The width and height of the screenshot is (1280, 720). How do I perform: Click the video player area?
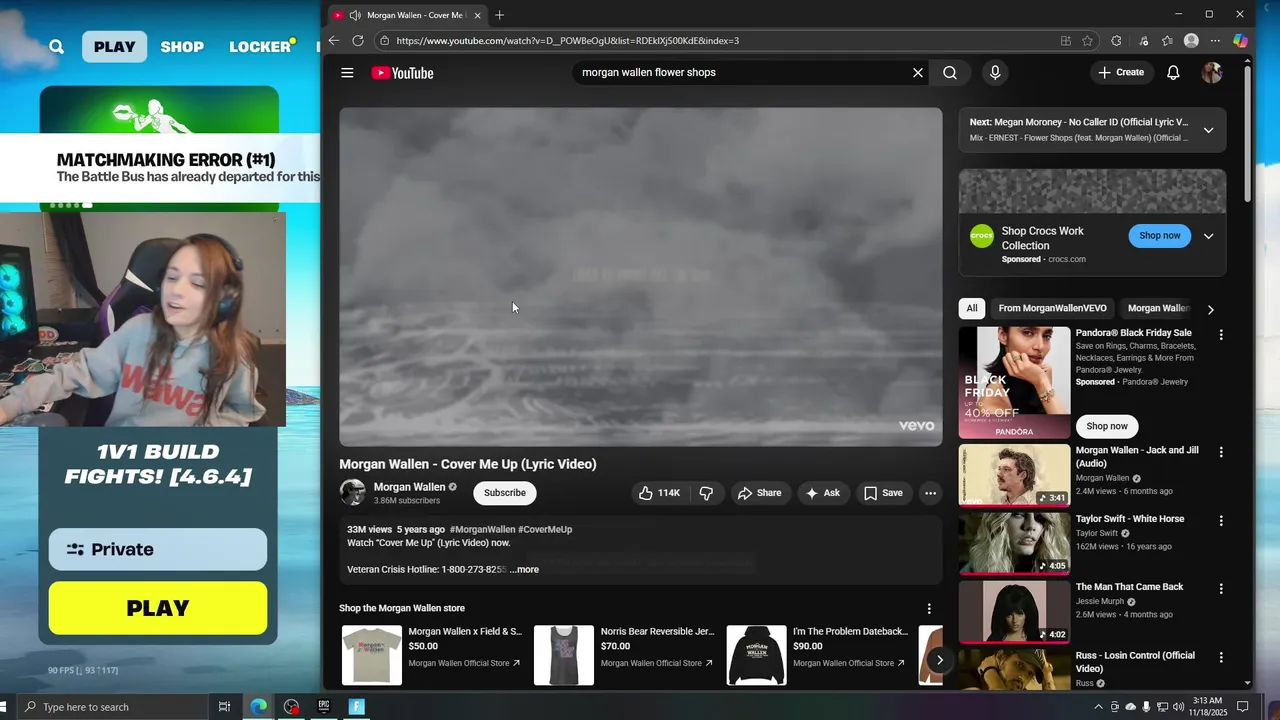[x=641, y=277]
